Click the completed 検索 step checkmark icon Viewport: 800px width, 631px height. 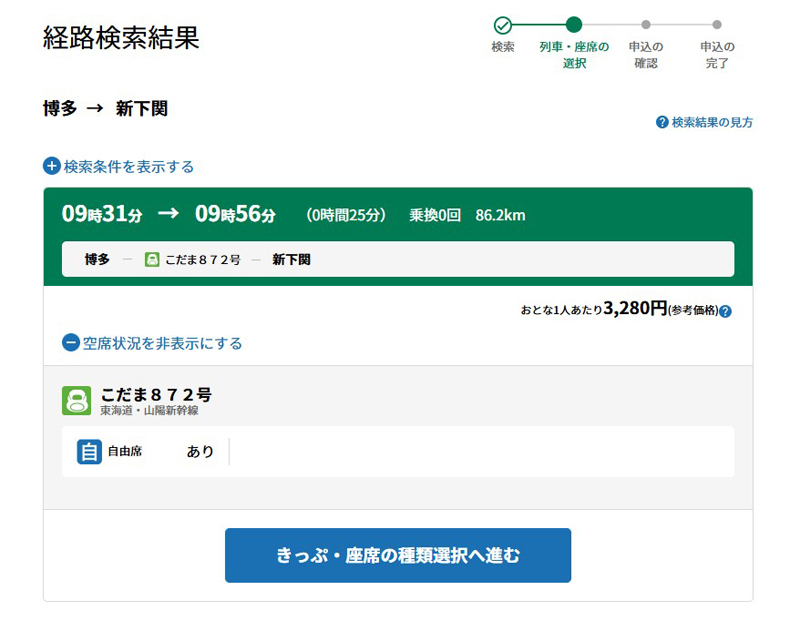point(503,25)
